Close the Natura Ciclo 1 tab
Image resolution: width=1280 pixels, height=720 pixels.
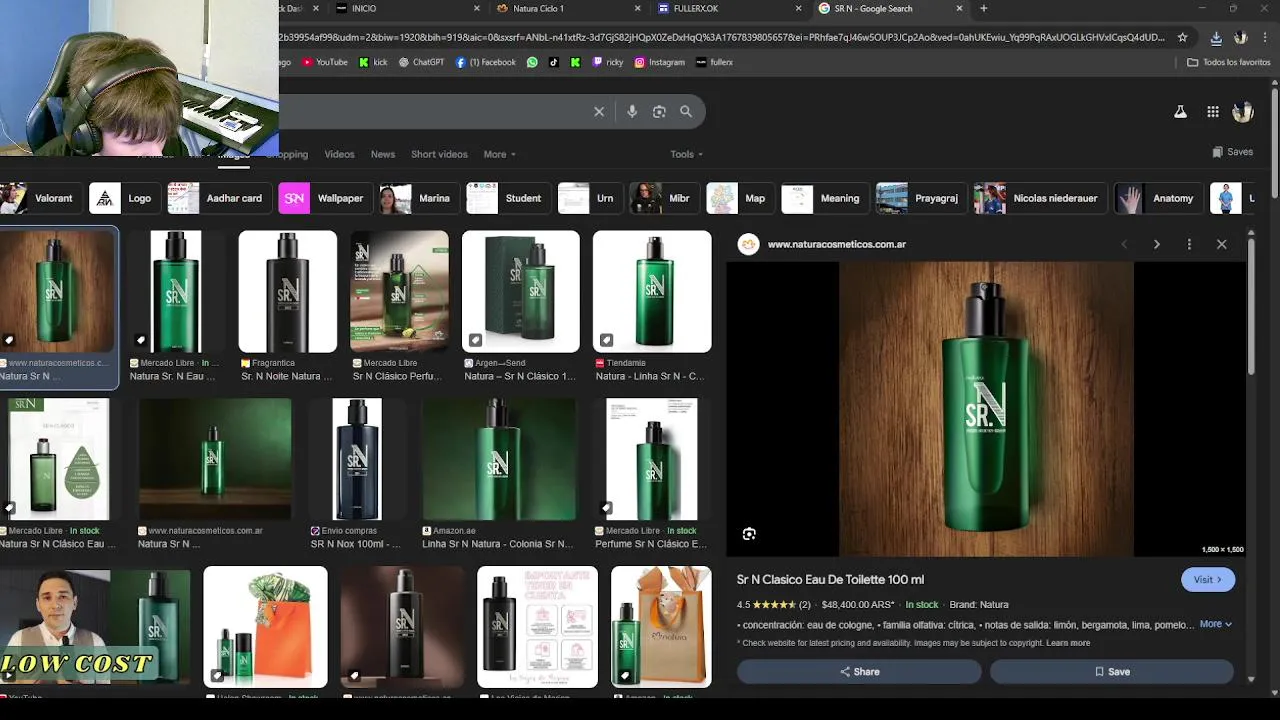pyautogui.click(x=637, y=8)
